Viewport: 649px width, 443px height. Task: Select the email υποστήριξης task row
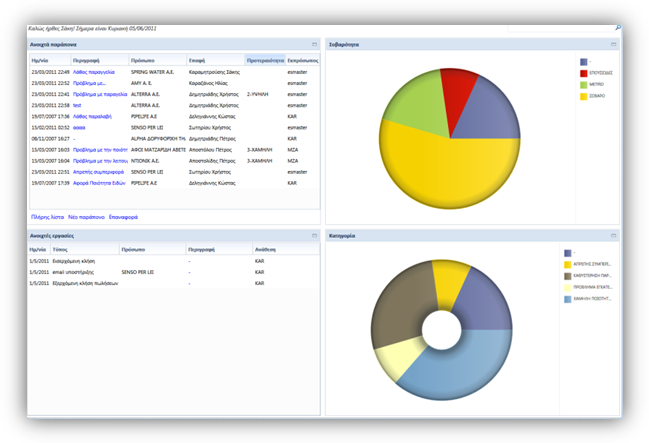[174, 272]
